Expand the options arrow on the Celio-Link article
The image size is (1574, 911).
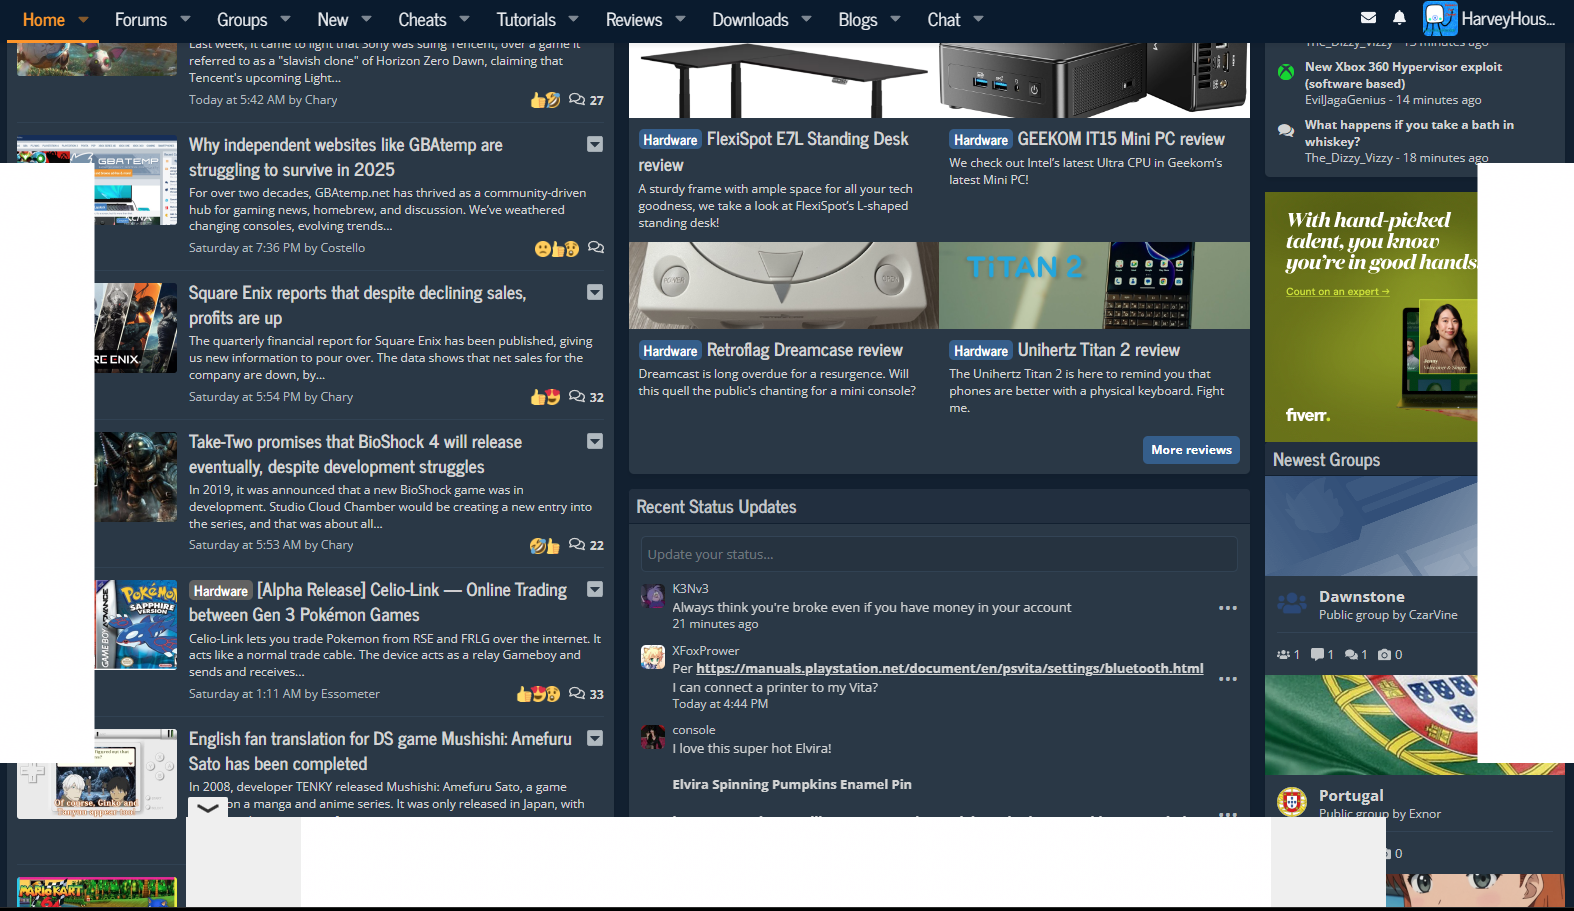595,589
